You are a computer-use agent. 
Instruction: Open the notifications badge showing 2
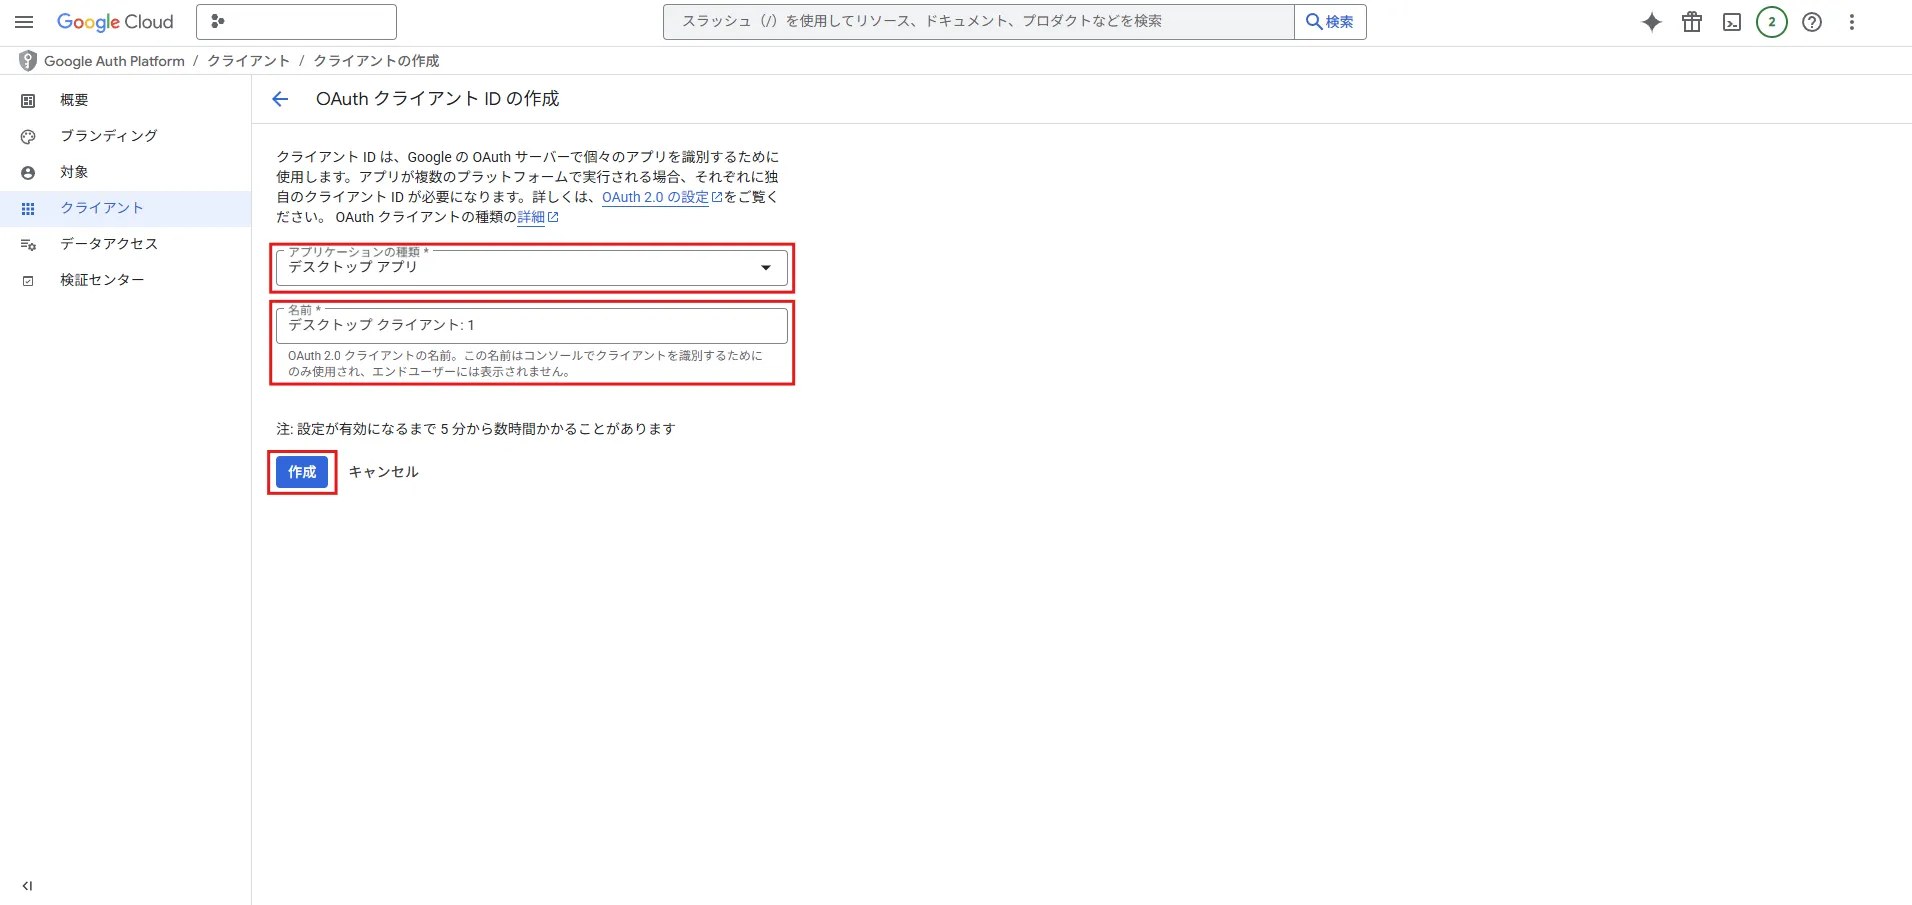(x=1772, y=22)
